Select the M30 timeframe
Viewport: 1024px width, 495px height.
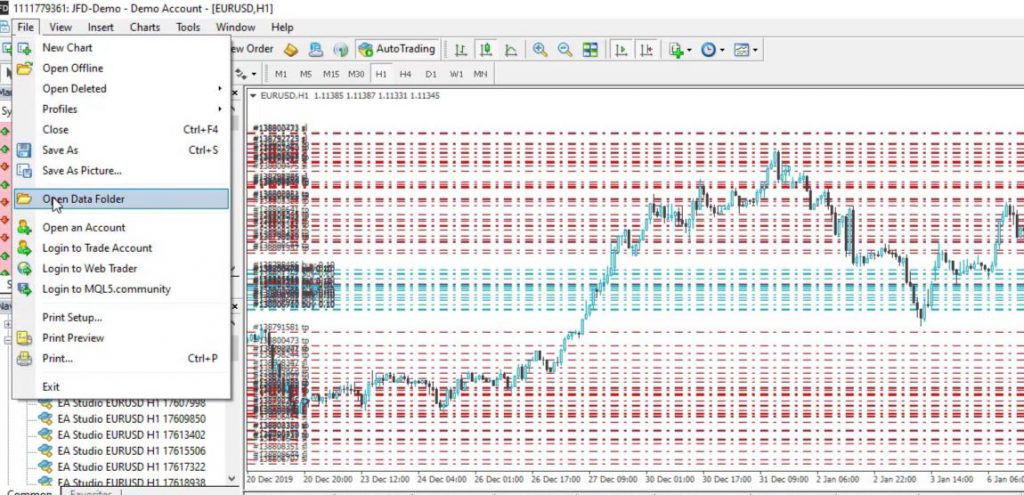point(356,74)
